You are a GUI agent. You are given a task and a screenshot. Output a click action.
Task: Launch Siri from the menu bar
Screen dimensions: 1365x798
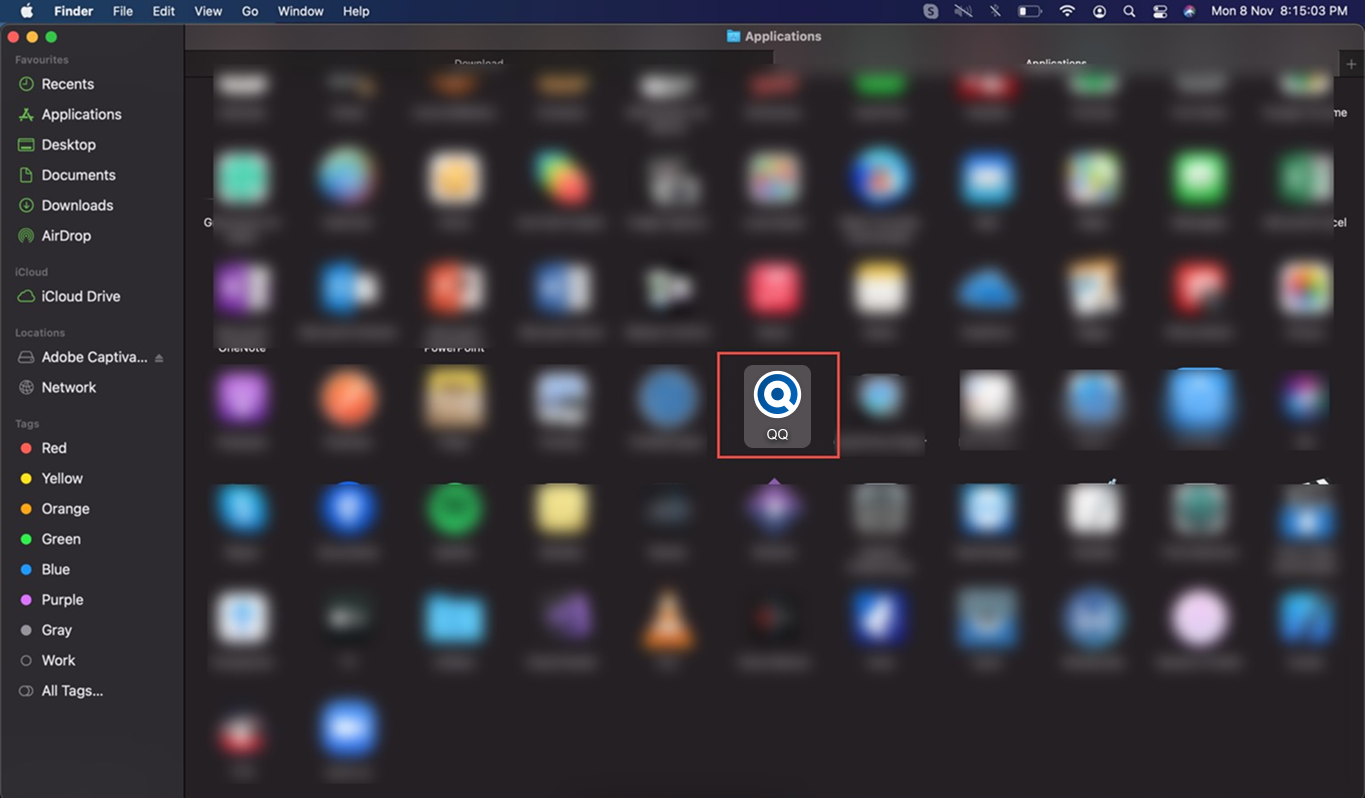1189,11
